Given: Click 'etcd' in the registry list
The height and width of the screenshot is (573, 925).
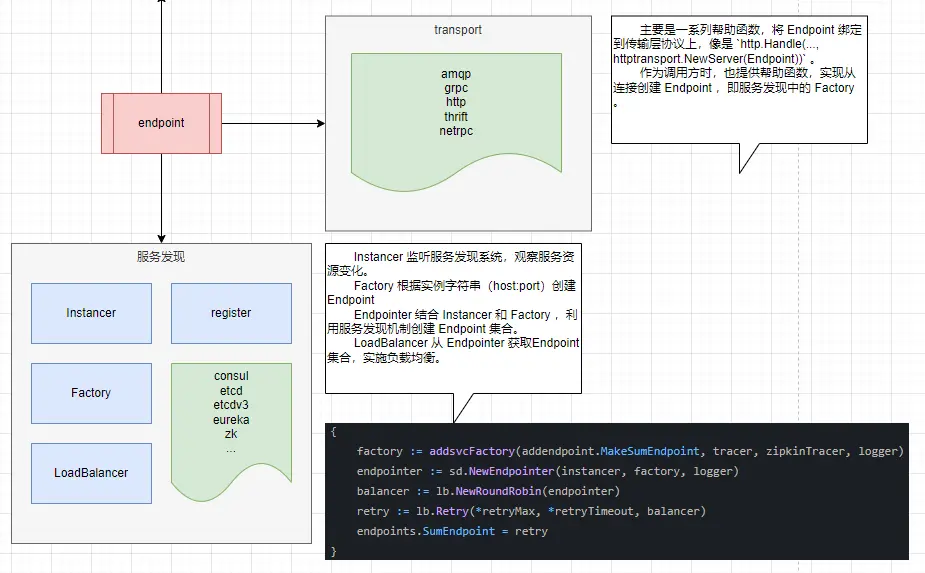Looking at the screenshot, I should [x=231, y=391].
